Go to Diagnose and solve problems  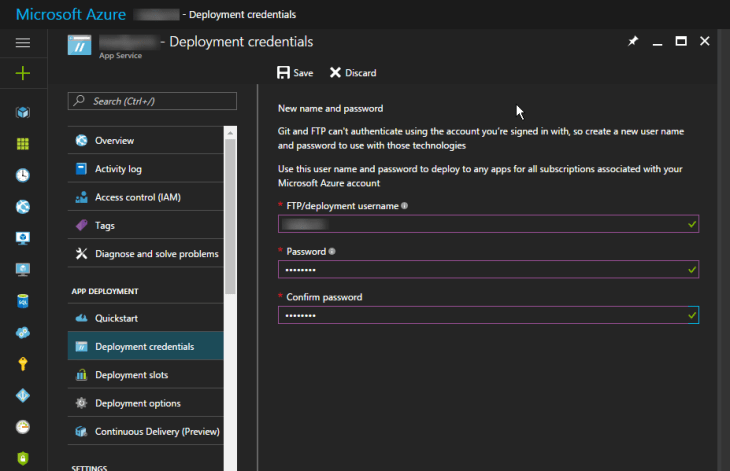point(155,254)
